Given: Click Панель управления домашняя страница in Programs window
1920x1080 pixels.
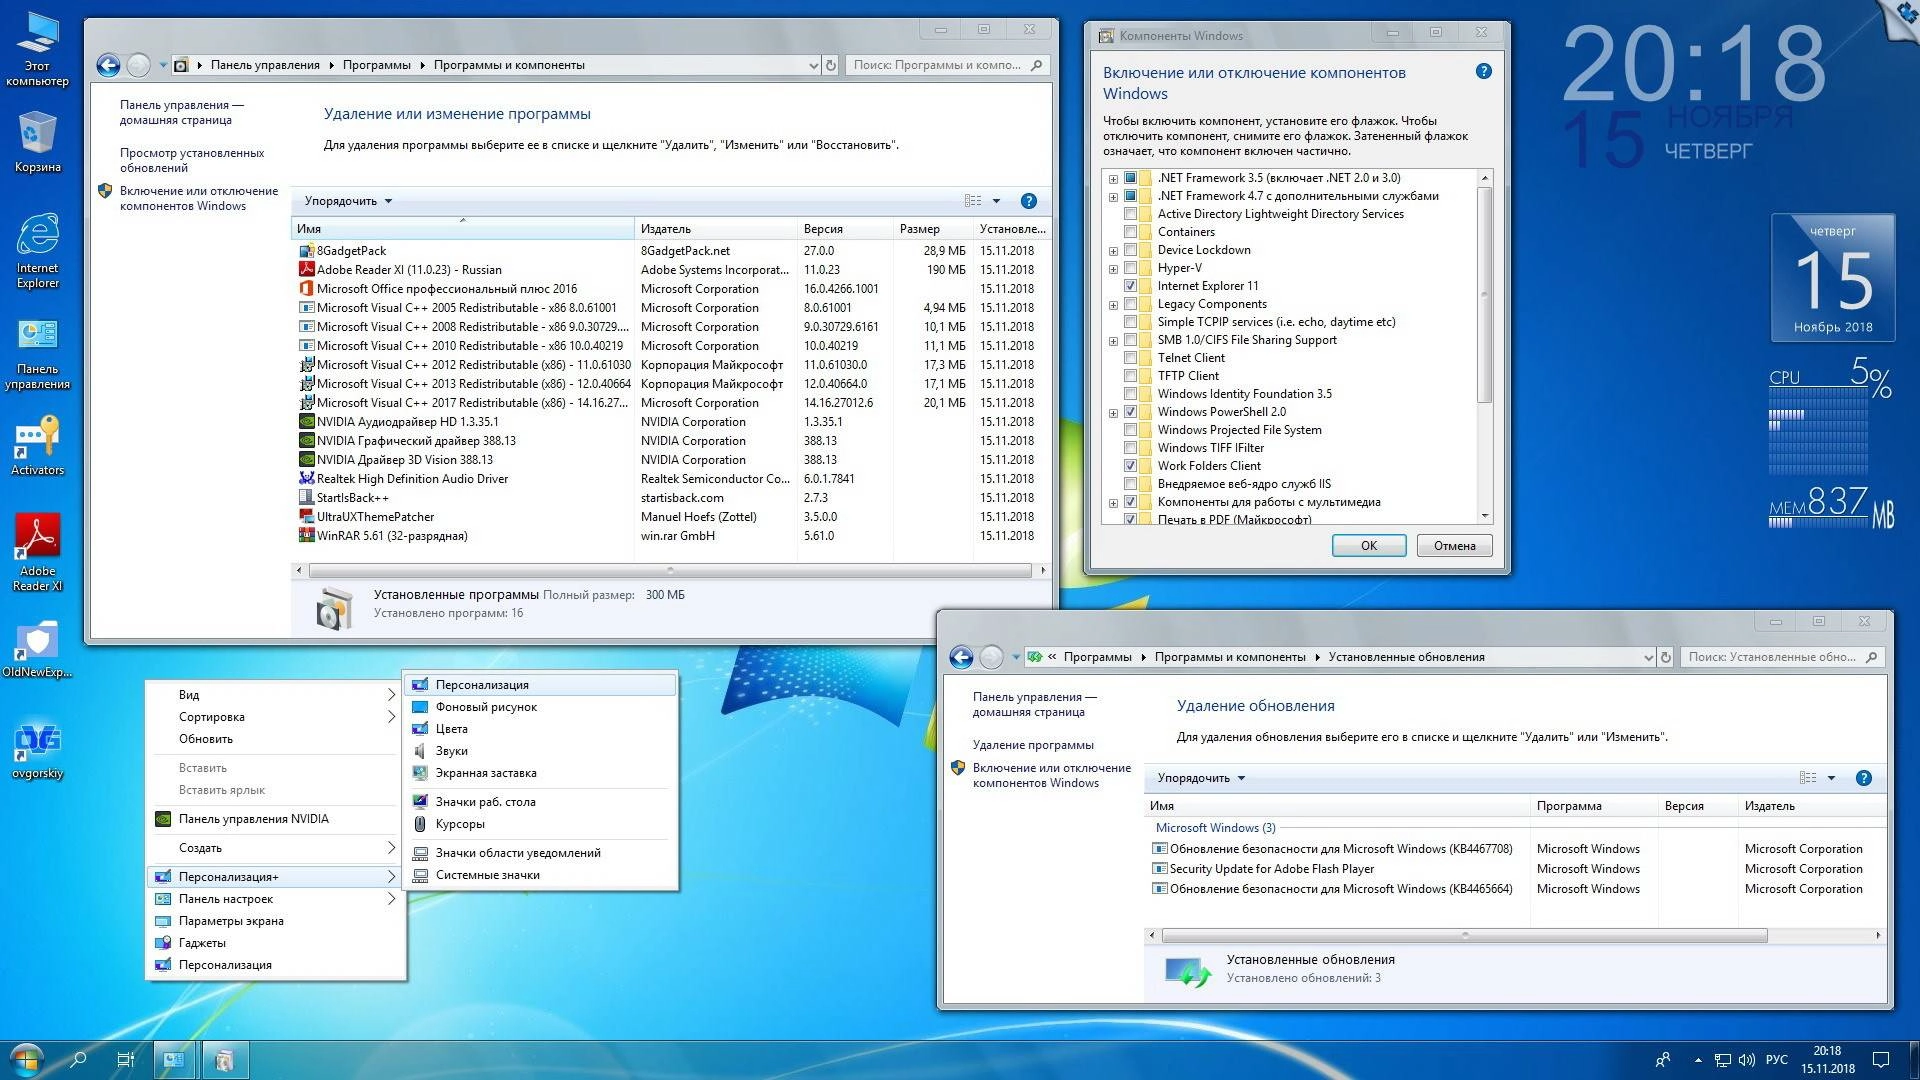Looking at the screenshot, I should click(x=181, y=112).
